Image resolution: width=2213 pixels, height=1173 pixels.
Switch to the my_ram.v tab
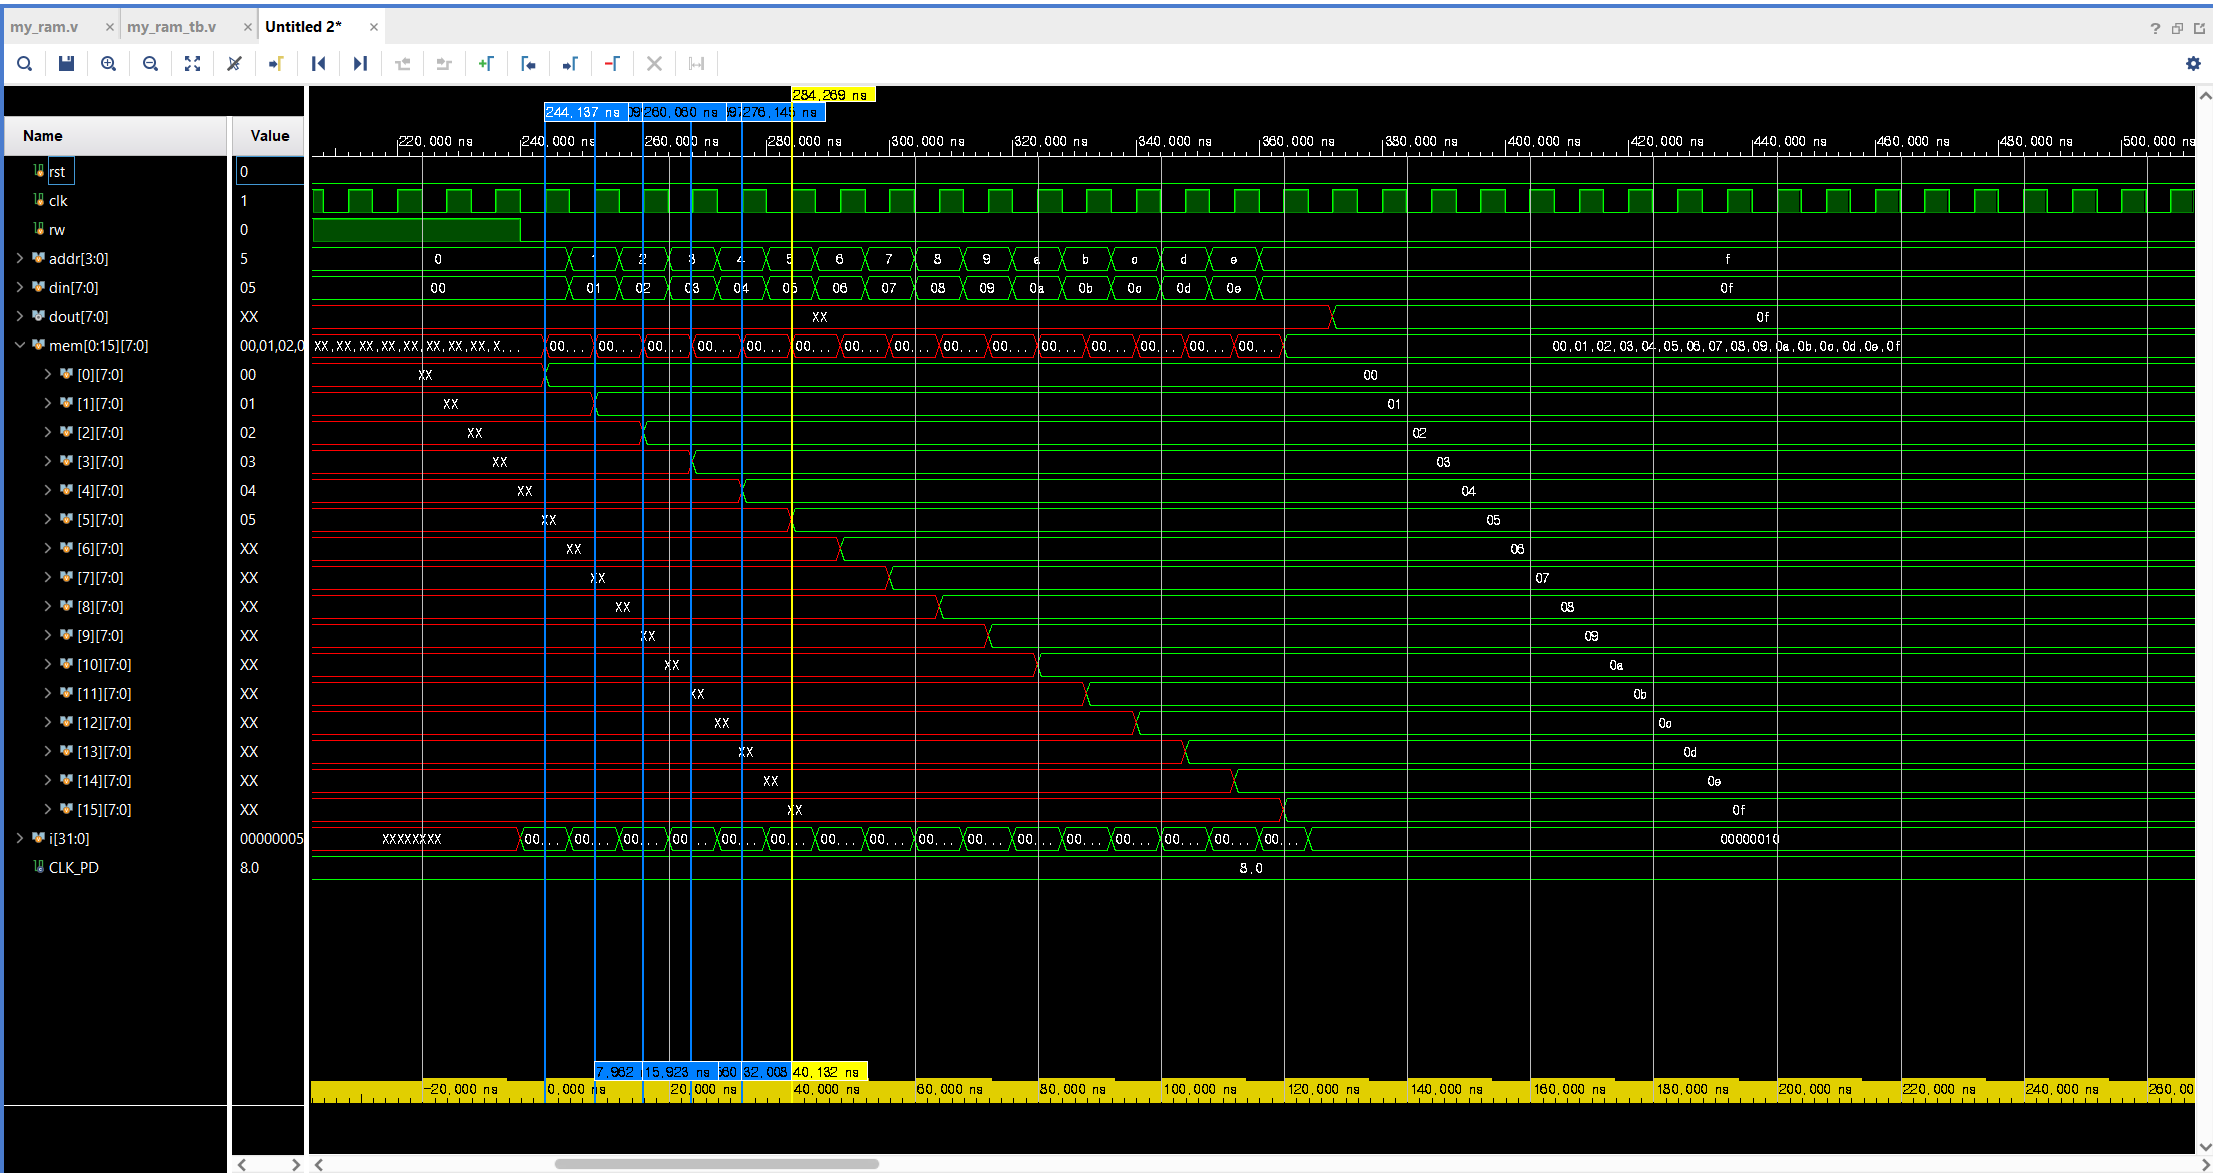(45, 27)
